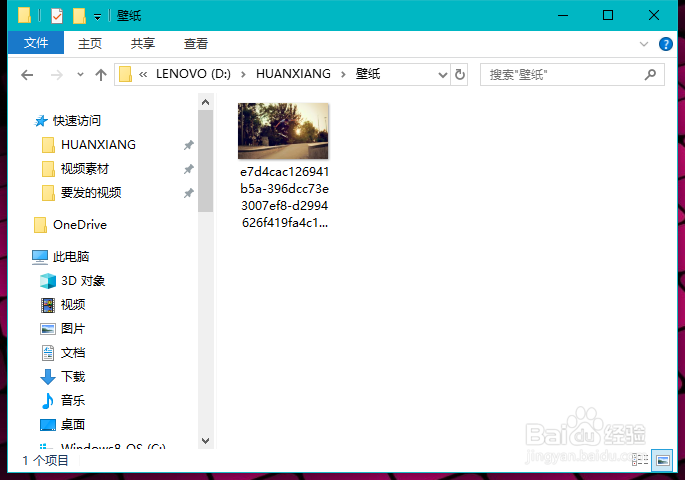Viewport: 685px width, 480px height.
Task: Minimize the 壁纸 window
Action: coord(563,16)
